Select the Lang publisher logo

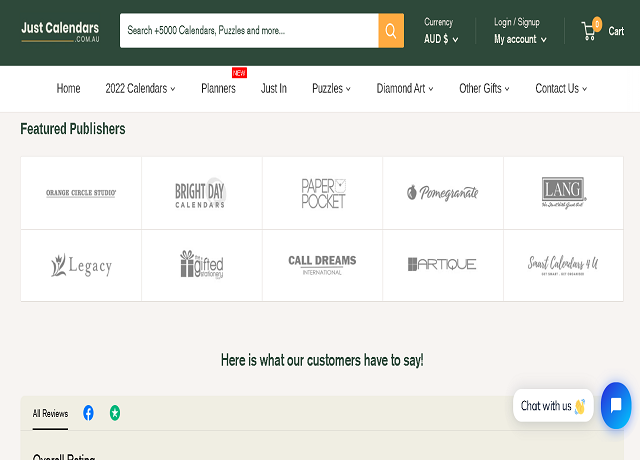563,192
